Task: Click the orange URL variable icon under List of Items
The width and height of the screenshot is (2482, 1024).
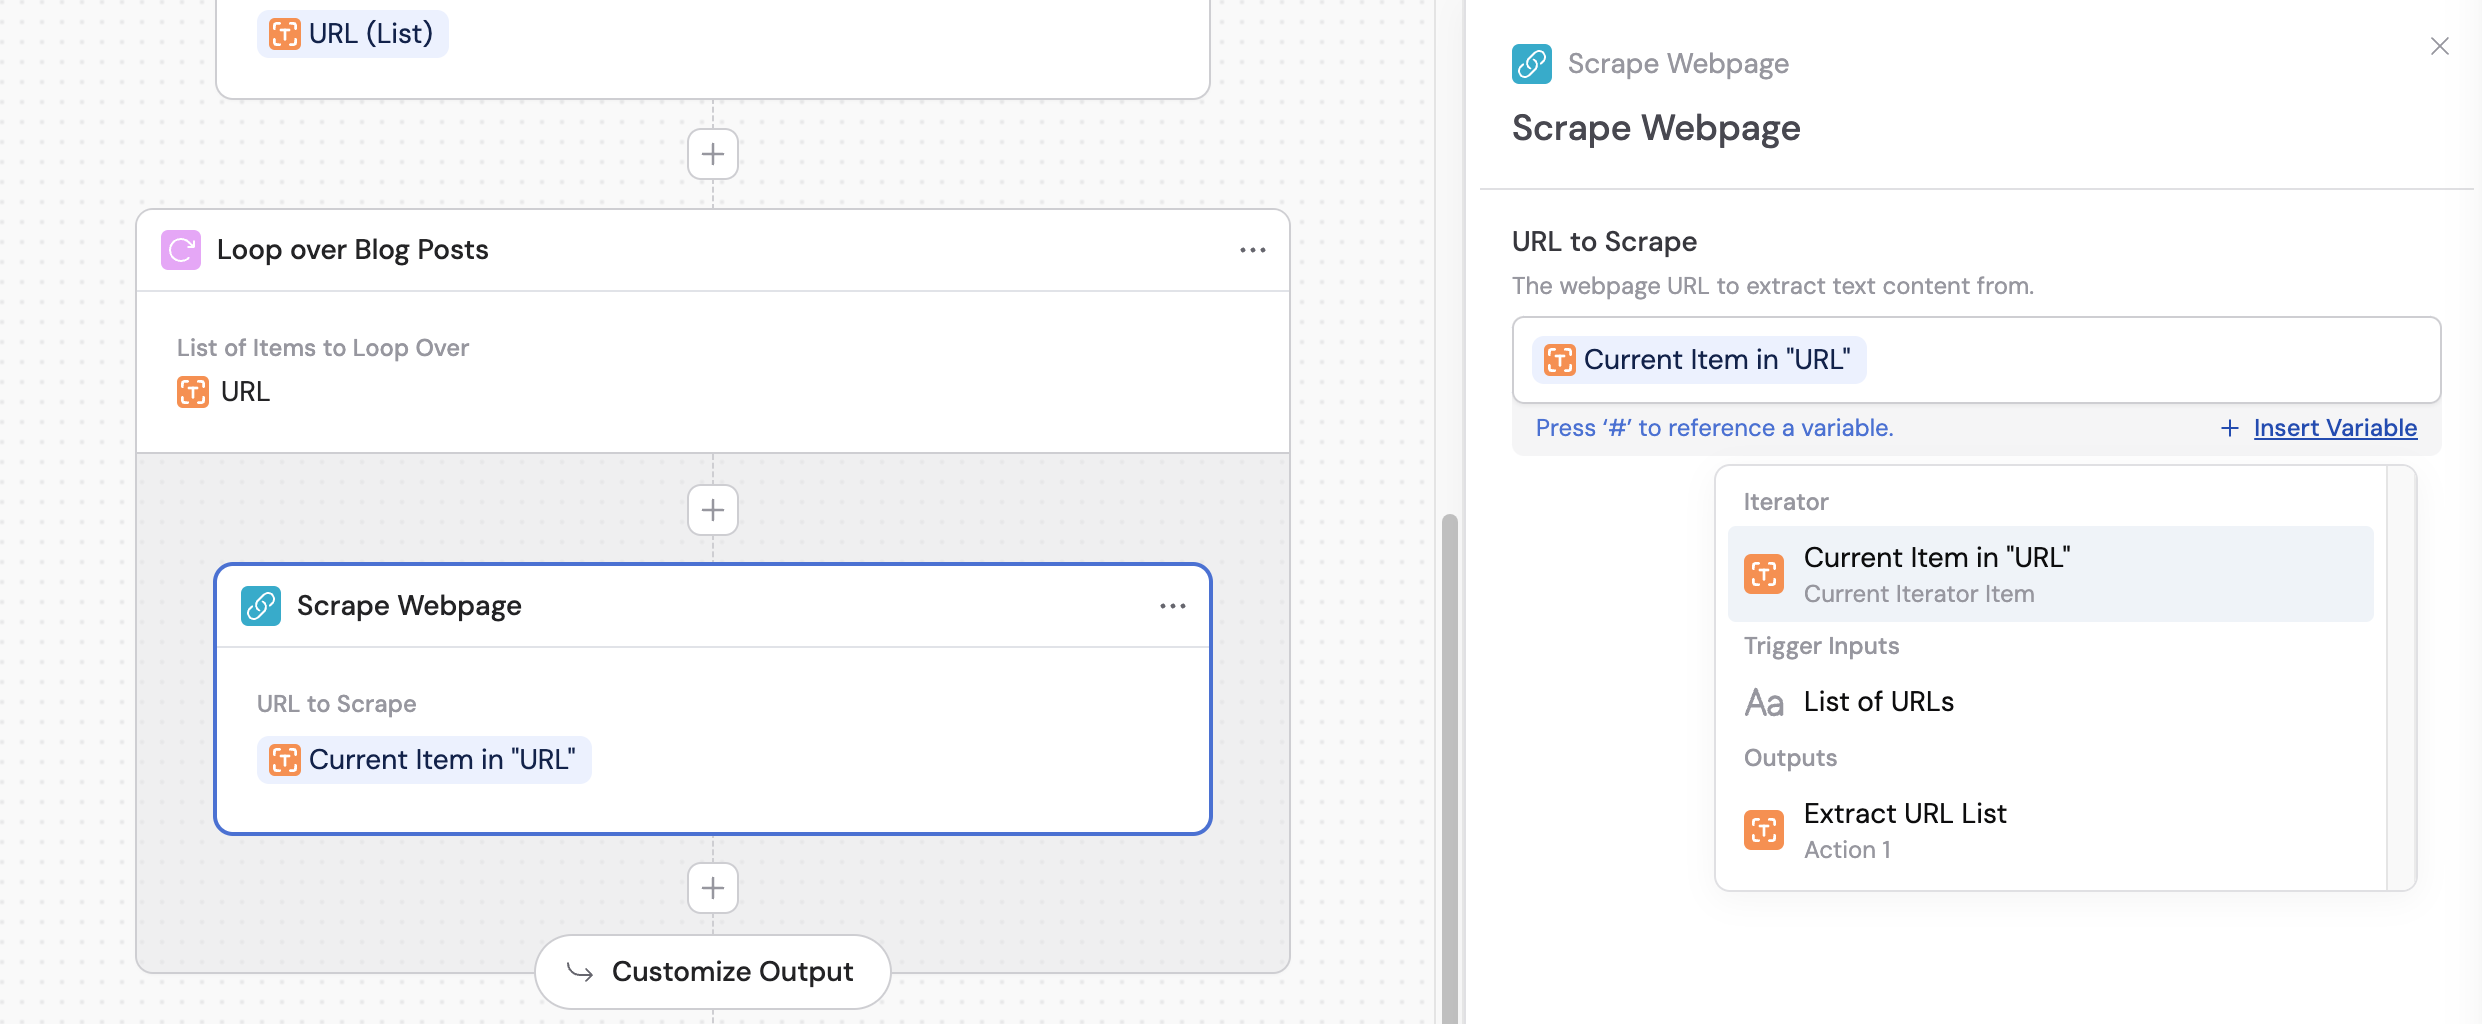Action: [194, 391]
